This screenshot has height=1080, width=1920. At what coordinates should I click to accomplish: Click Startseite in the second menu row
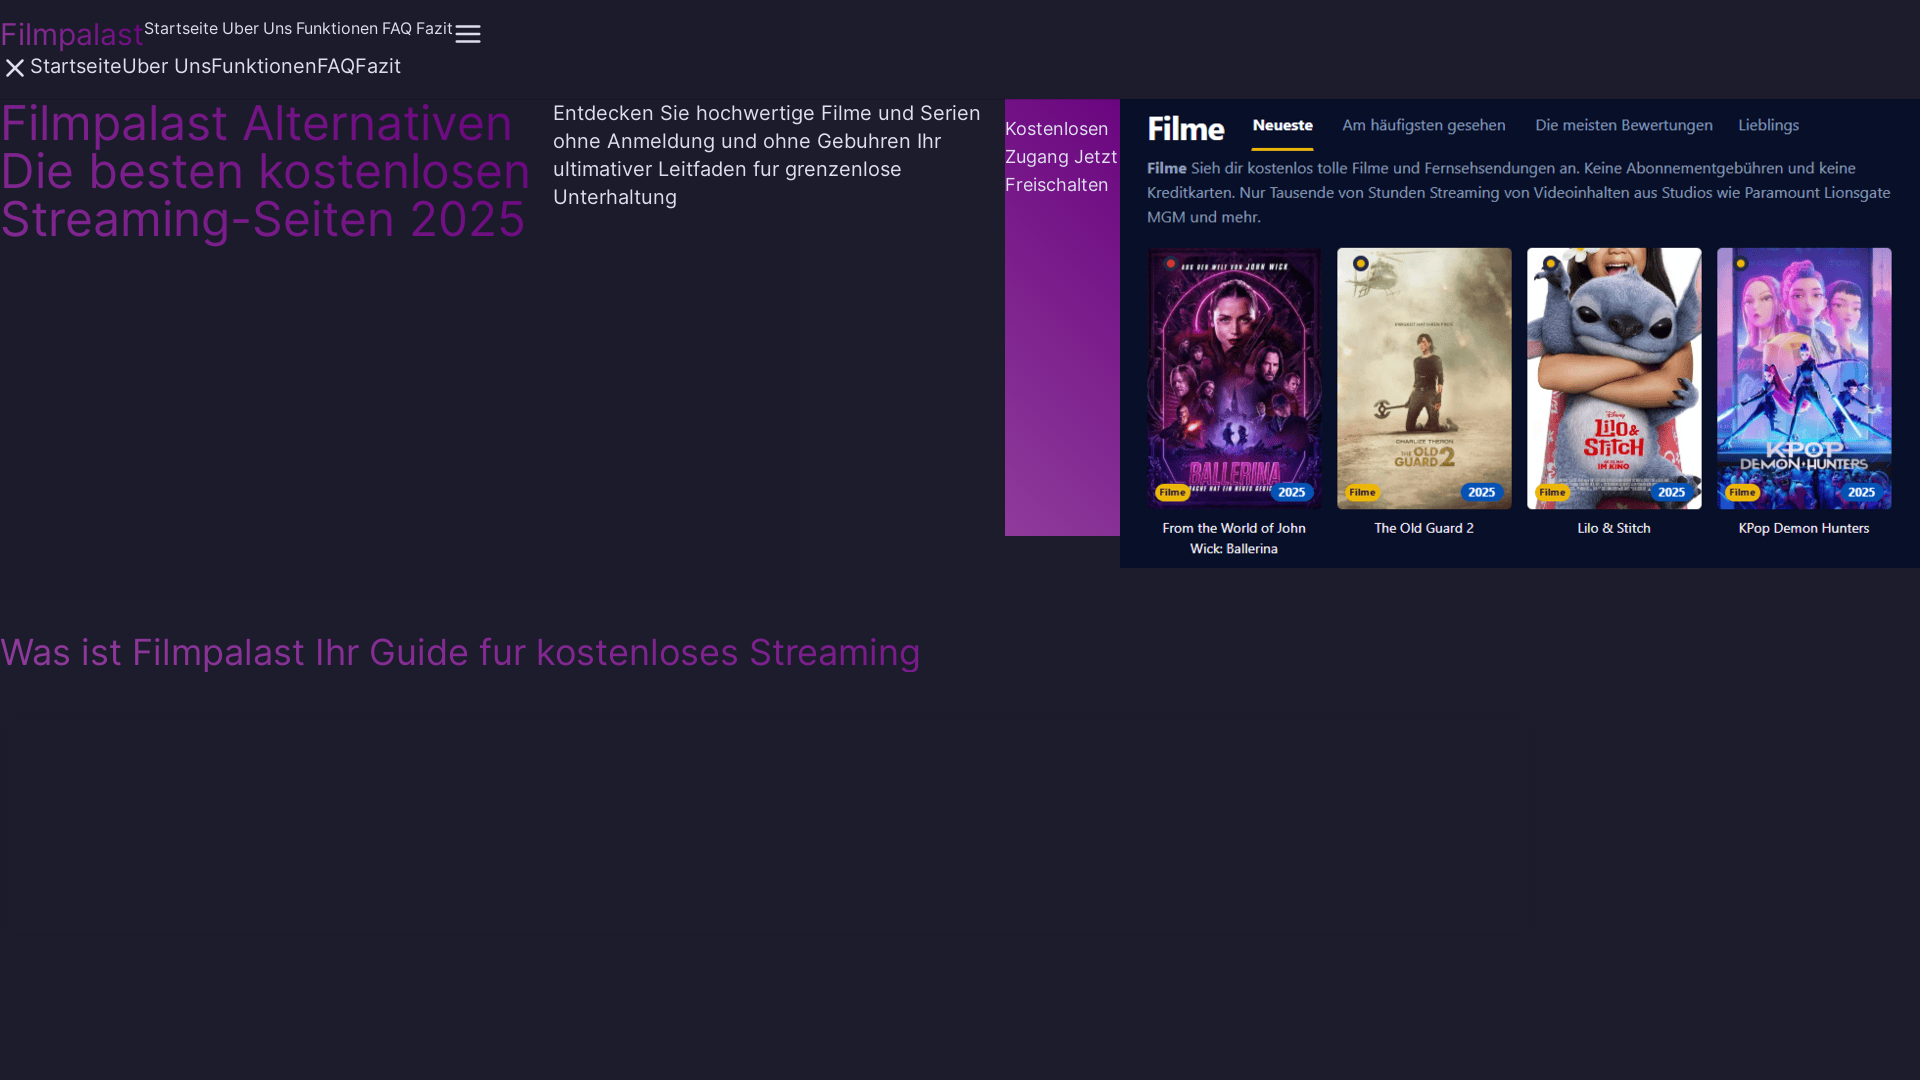click(x=76, y=66)
